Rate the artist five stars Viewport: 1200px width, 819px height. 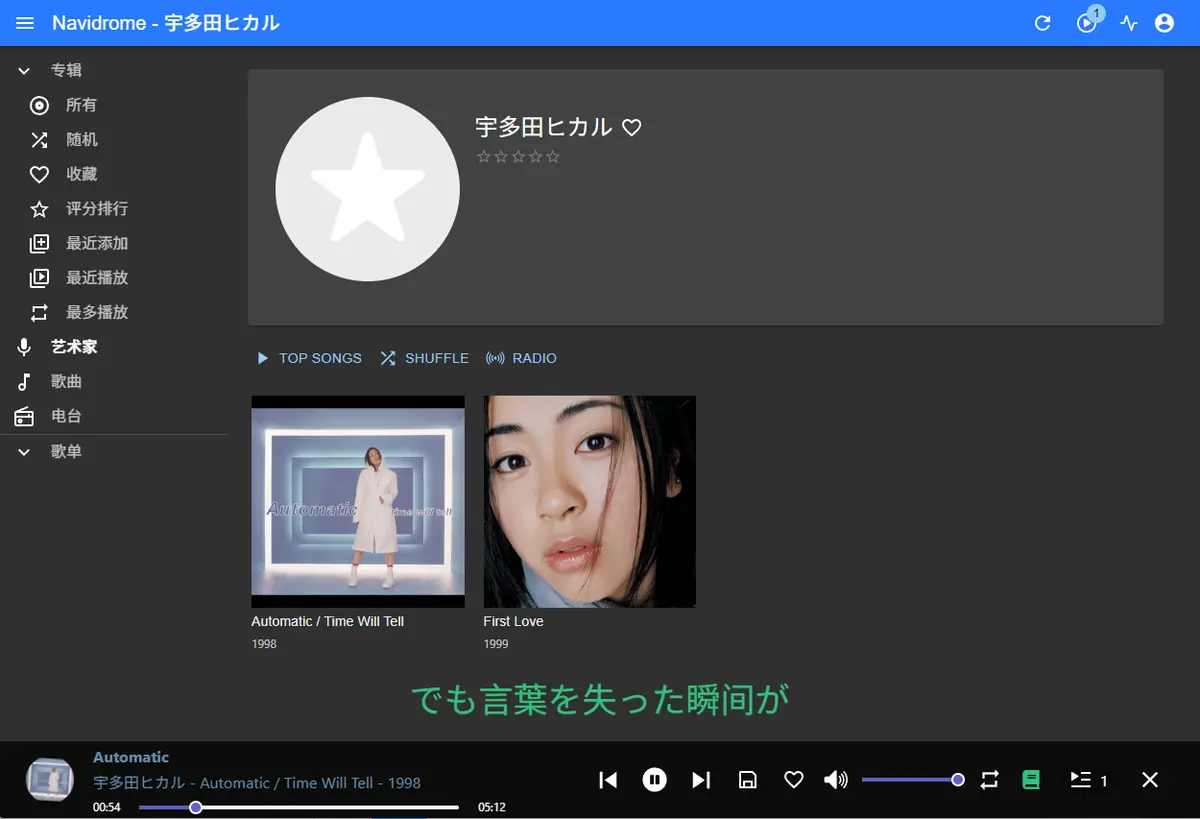[553, 157]
